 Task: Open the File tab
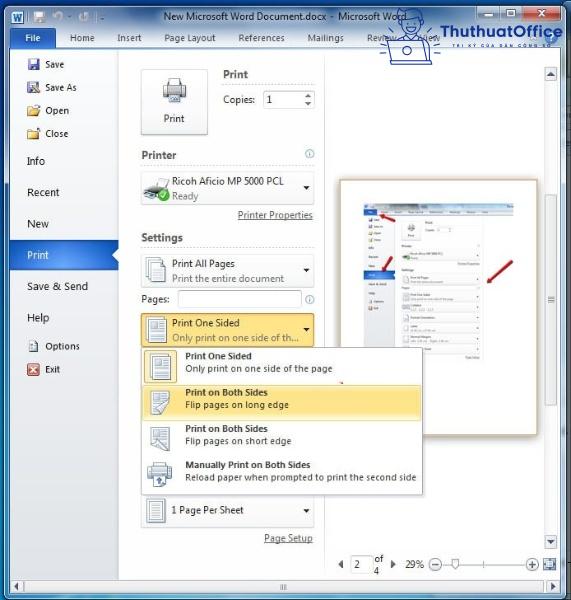[x=33, y=38]
